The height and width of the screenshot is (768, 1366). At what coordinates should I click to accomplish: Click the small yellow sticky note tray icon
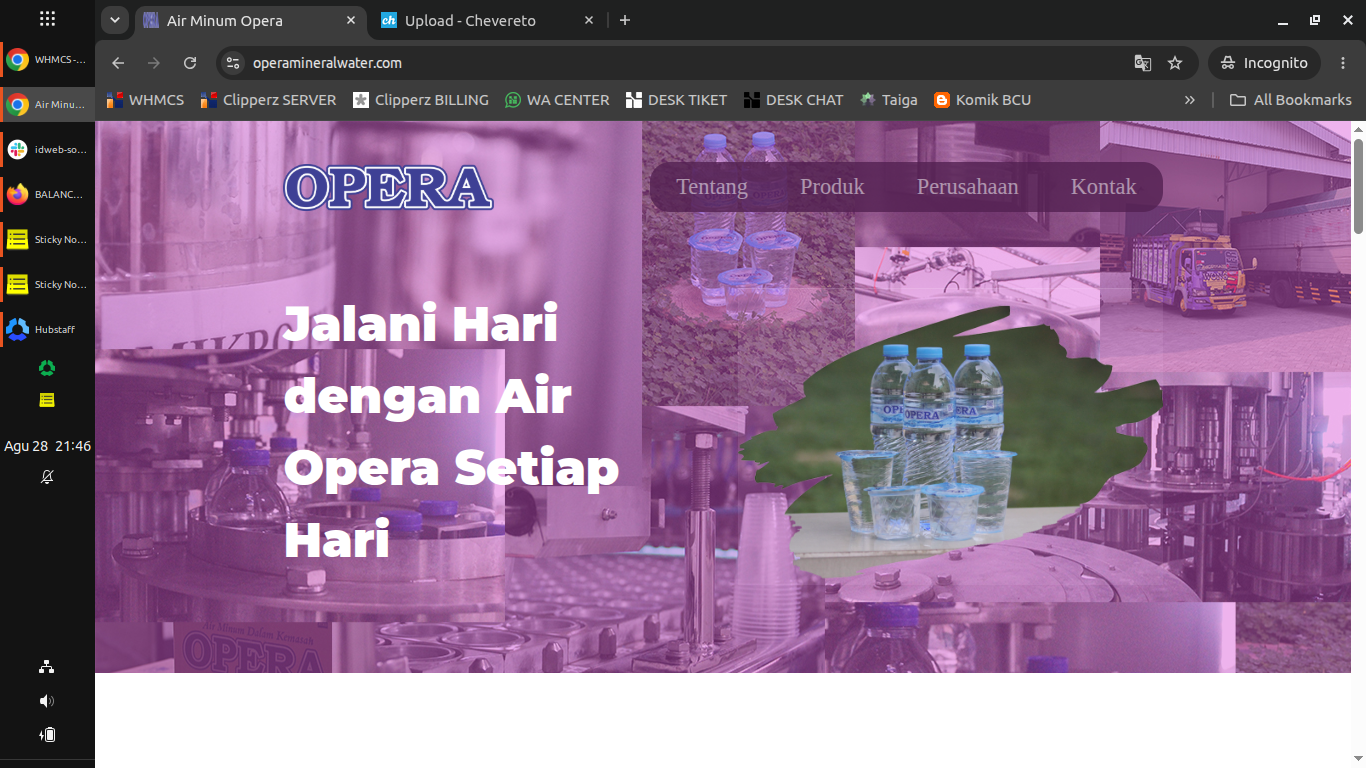(47, 400)
